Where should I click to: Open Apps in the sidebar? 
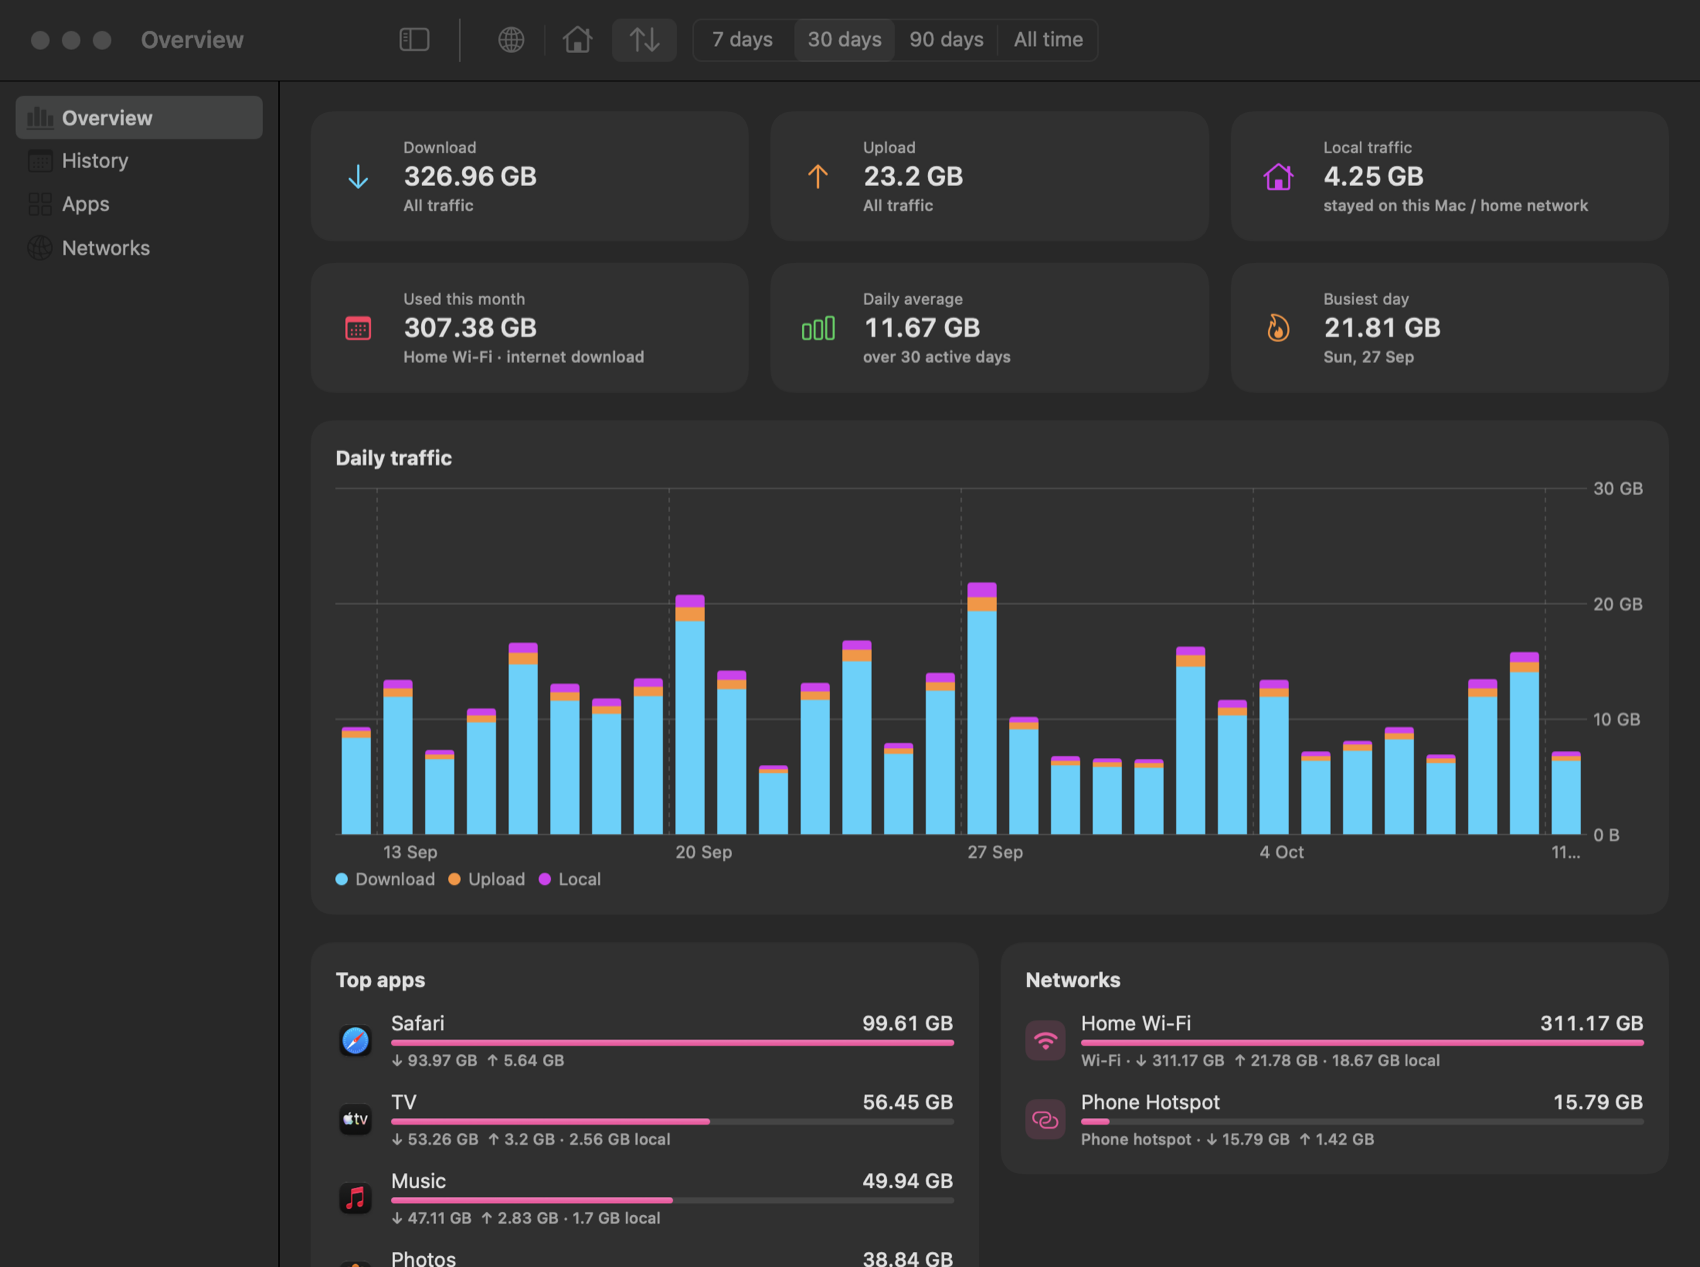pyautogui.click(x=139, y=204)
